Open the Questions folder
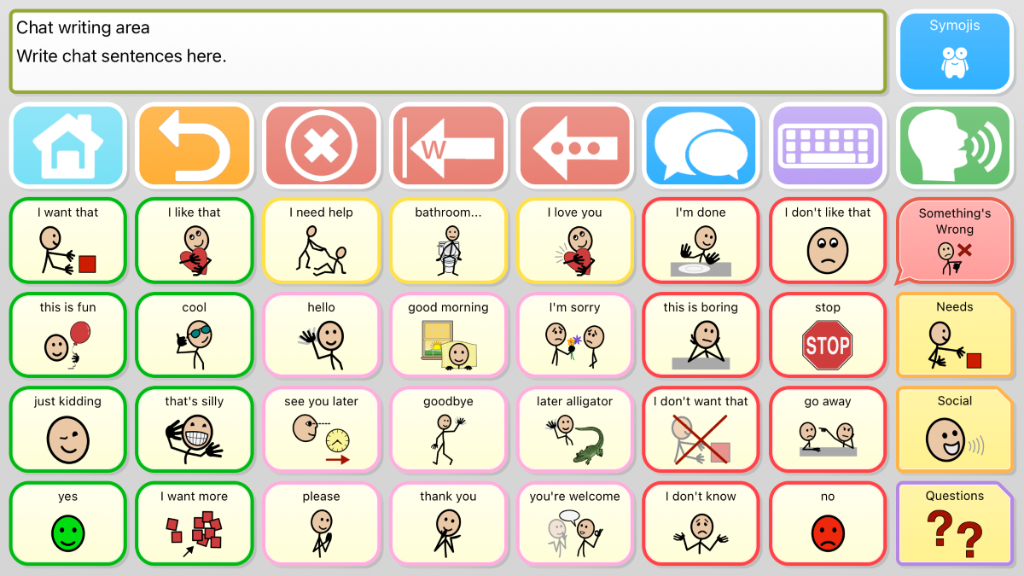Viewport: 1024px width, 576px height. [x=955, y=524]
